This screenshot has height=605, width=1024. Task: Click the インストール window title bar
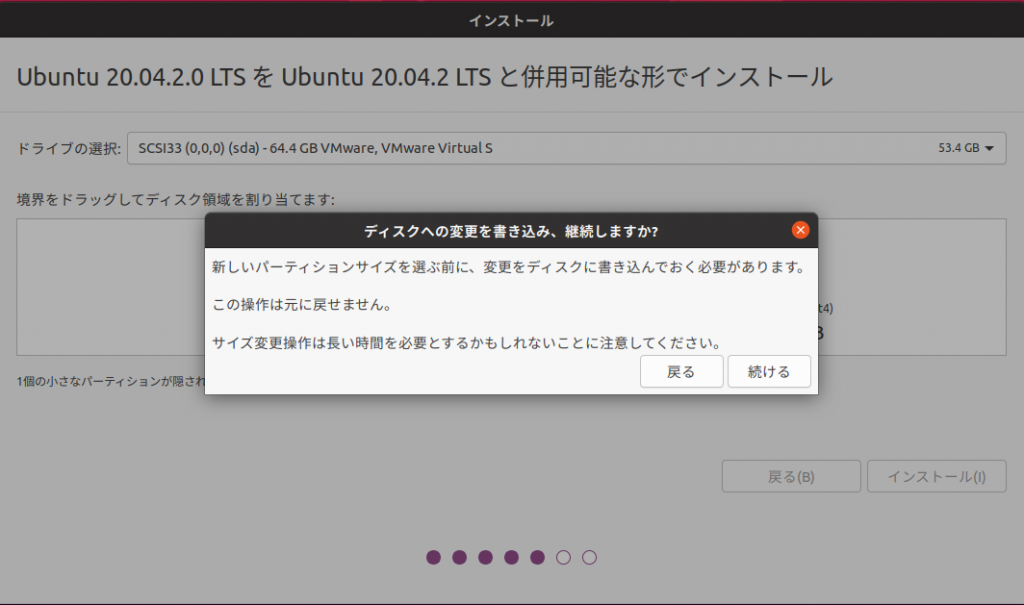point(512,20)
